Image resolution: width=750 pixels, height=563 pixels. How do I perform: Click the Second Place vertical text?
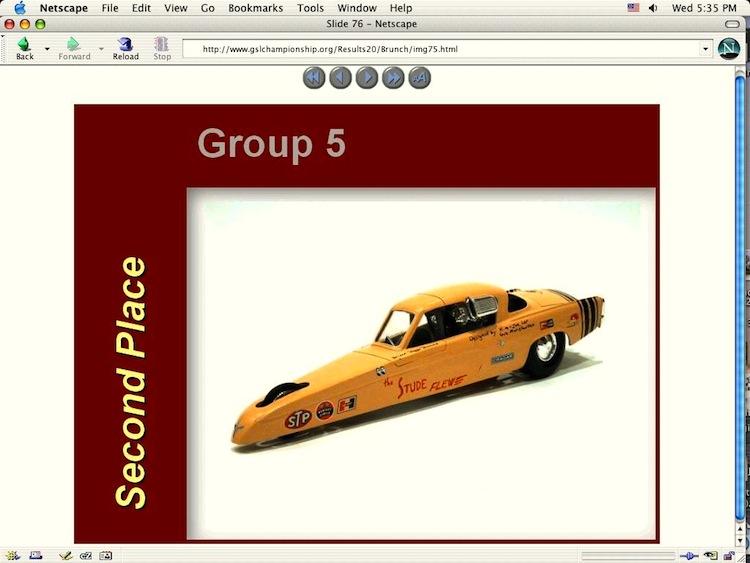tap(130, 383)
